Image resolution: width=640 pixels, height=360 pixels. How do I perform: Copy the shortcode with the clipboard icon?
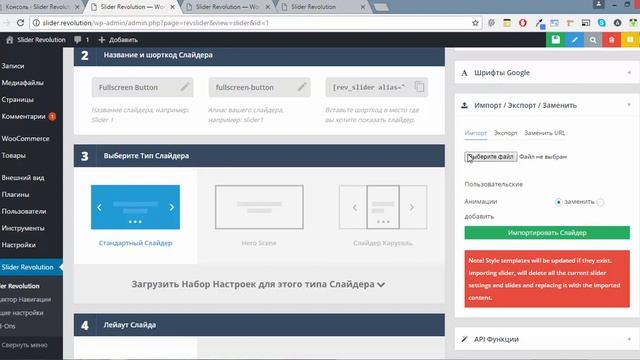click(419, 87)
